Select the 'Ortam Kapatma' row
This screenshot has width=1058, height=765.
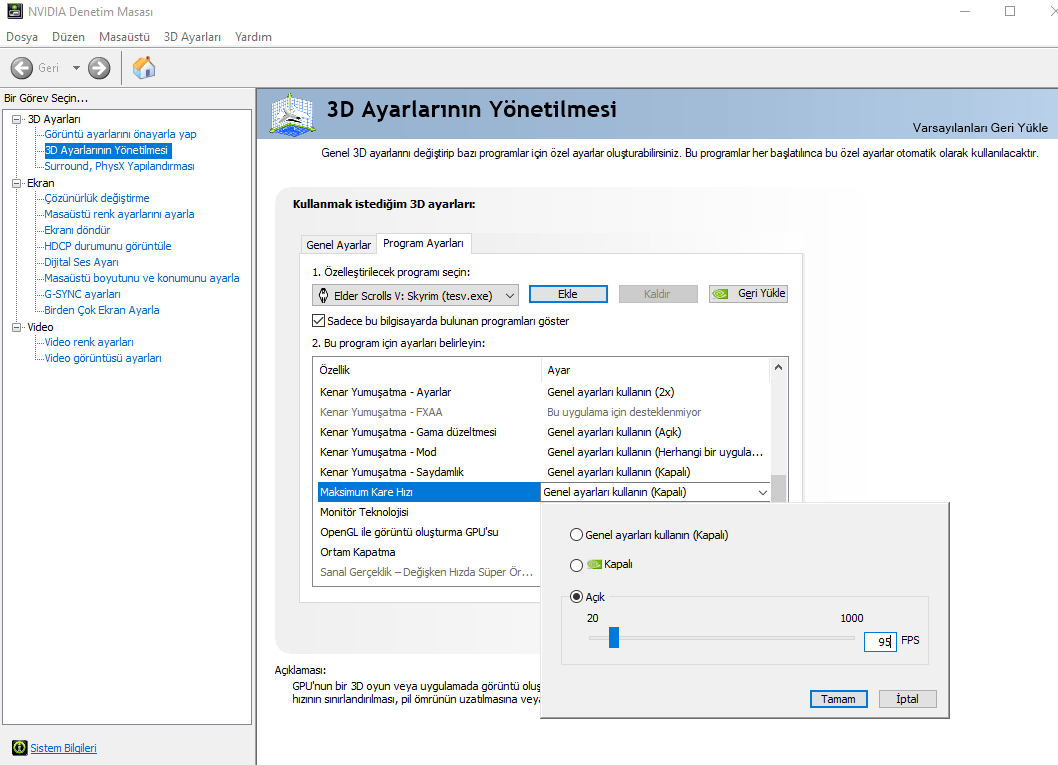click(x=429, y=552)
